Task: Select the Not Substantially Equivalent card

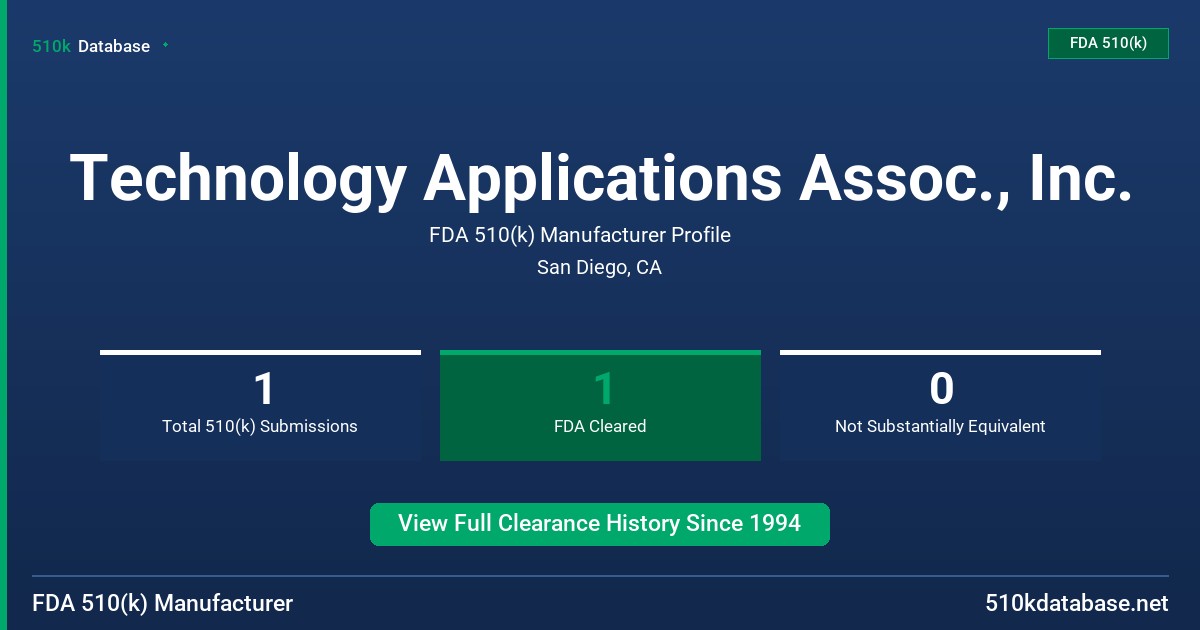Action: (x=940, y=406)
